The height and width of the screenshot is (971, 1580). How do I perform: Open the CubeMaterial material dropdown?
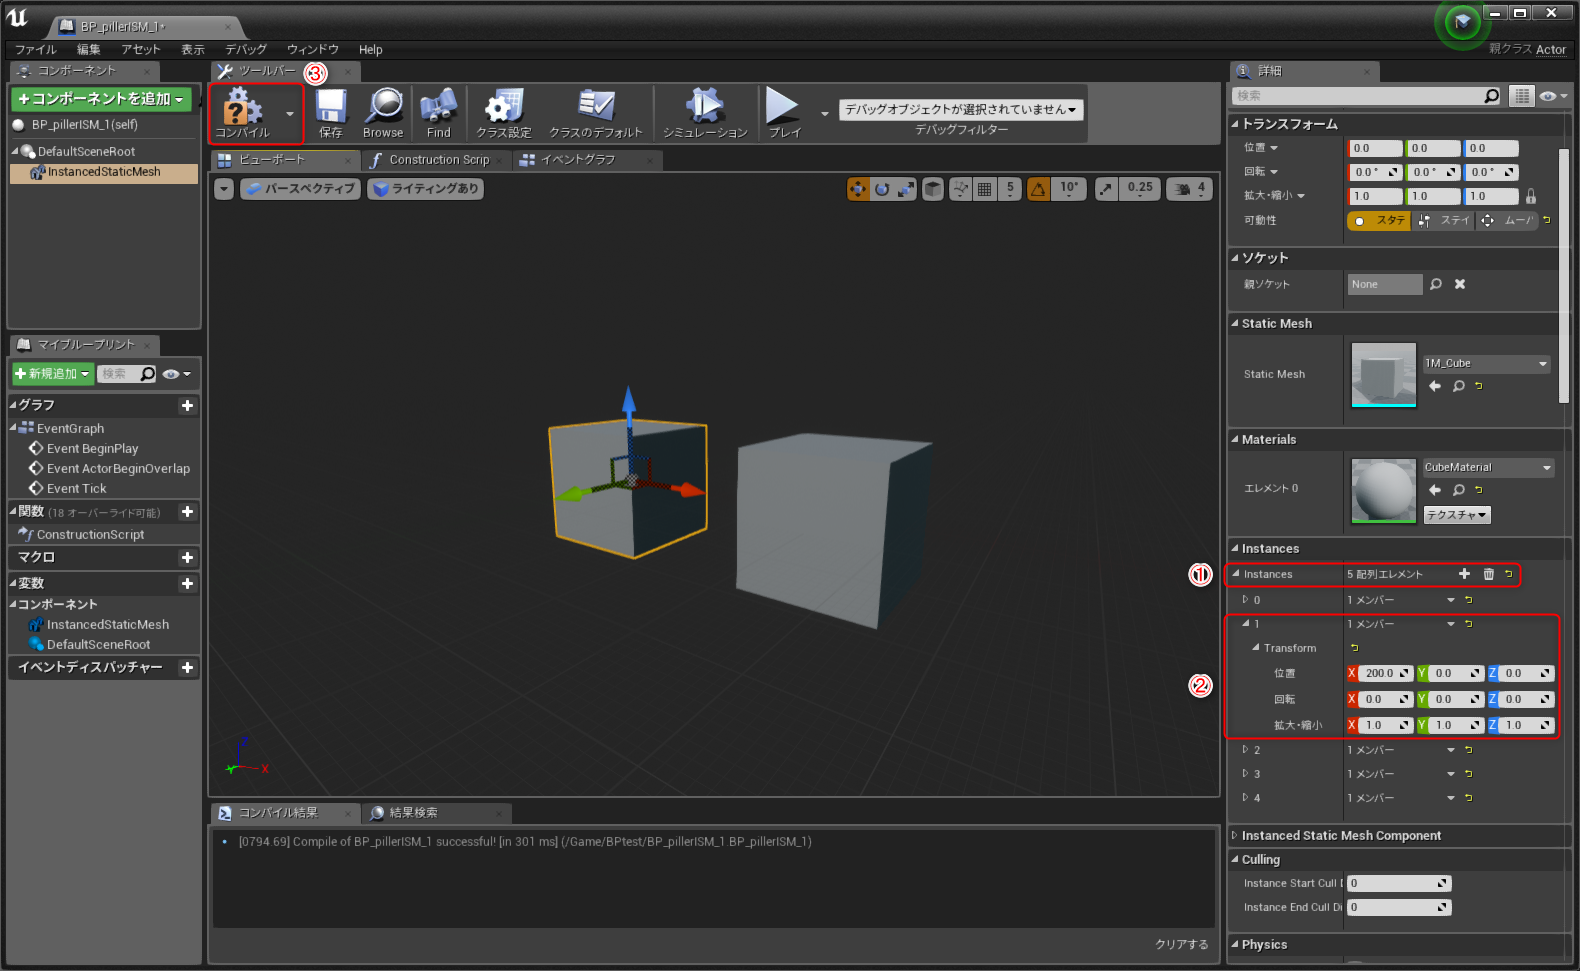tap(1488, 468)
